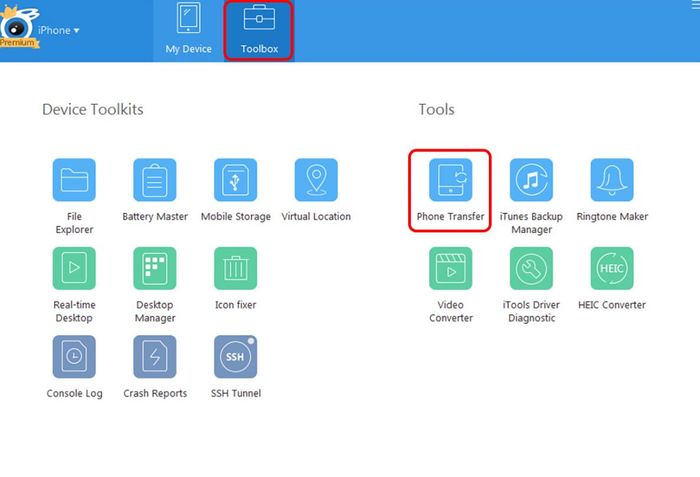Launch the Phone Transfer tool icon

[x=450, y=180]
